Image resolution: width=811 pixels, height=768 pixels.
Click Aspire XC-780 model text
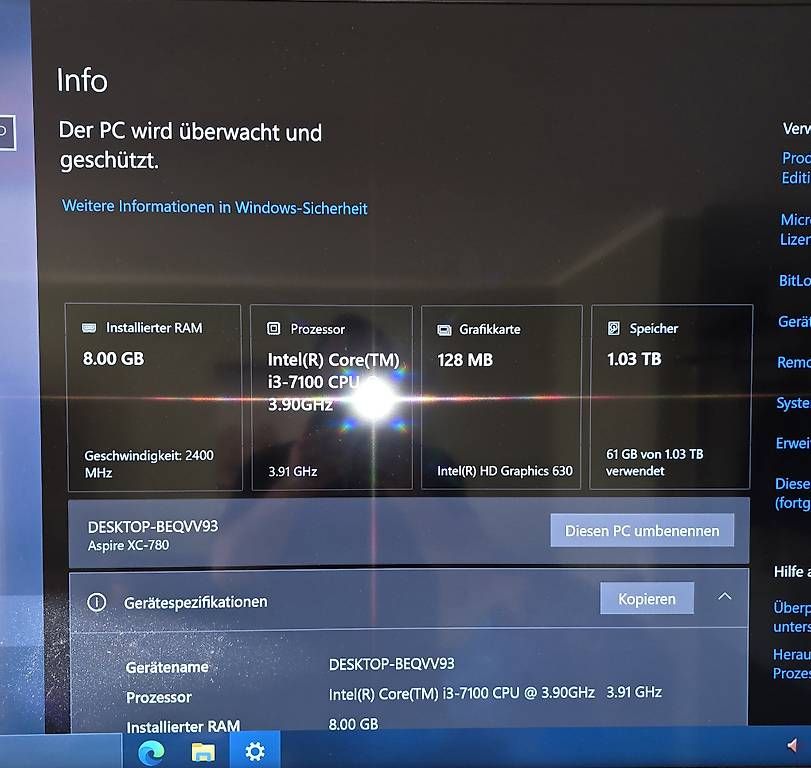128,545
